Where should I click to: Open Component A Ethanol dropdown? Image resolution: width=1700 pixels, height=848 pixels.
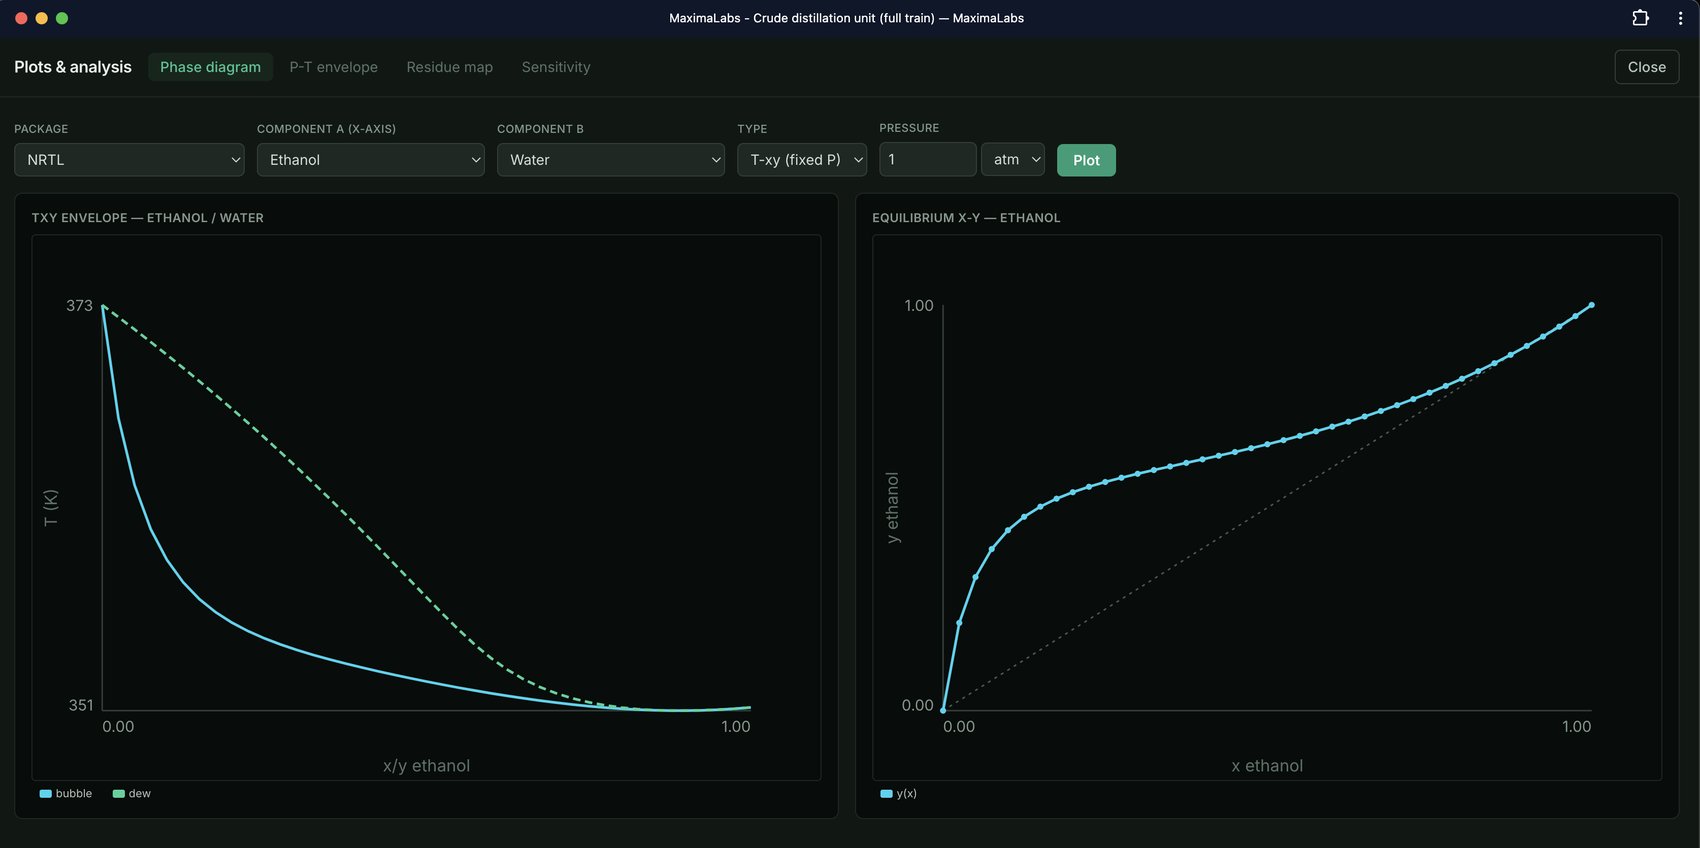(371, 160)
